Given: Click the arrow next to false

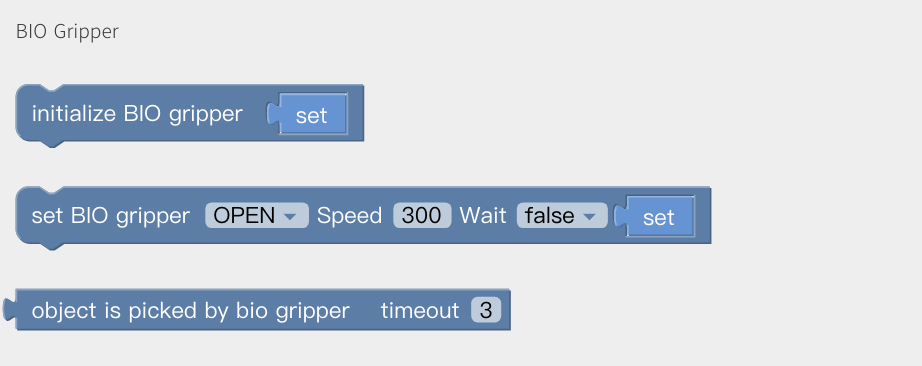Looking at the screenshot, I should click(588, 217).
